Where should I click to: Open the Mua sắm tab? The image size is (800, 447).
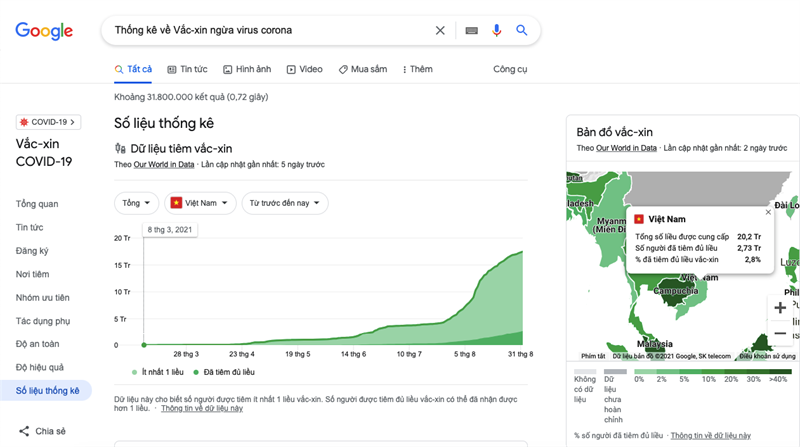[x=363, y=69]
